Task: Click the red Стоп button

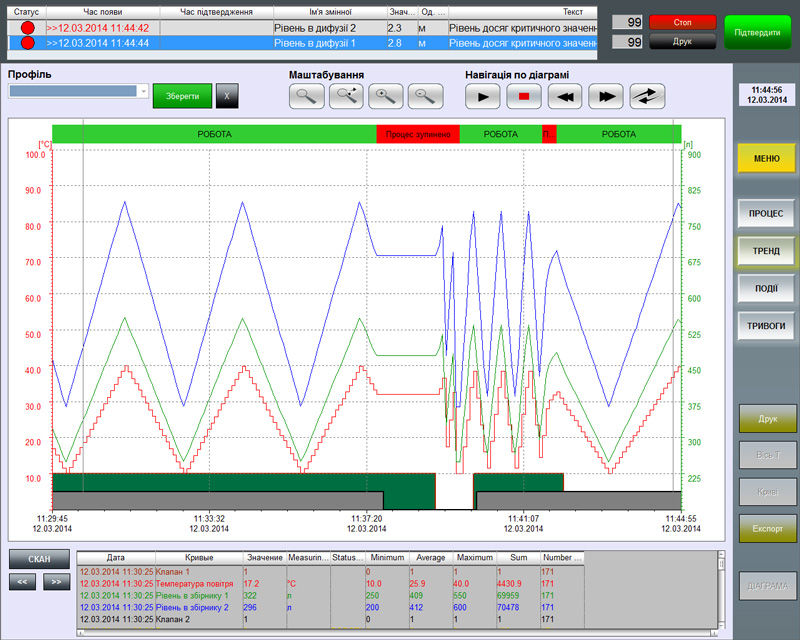Action: pos(683,21)
